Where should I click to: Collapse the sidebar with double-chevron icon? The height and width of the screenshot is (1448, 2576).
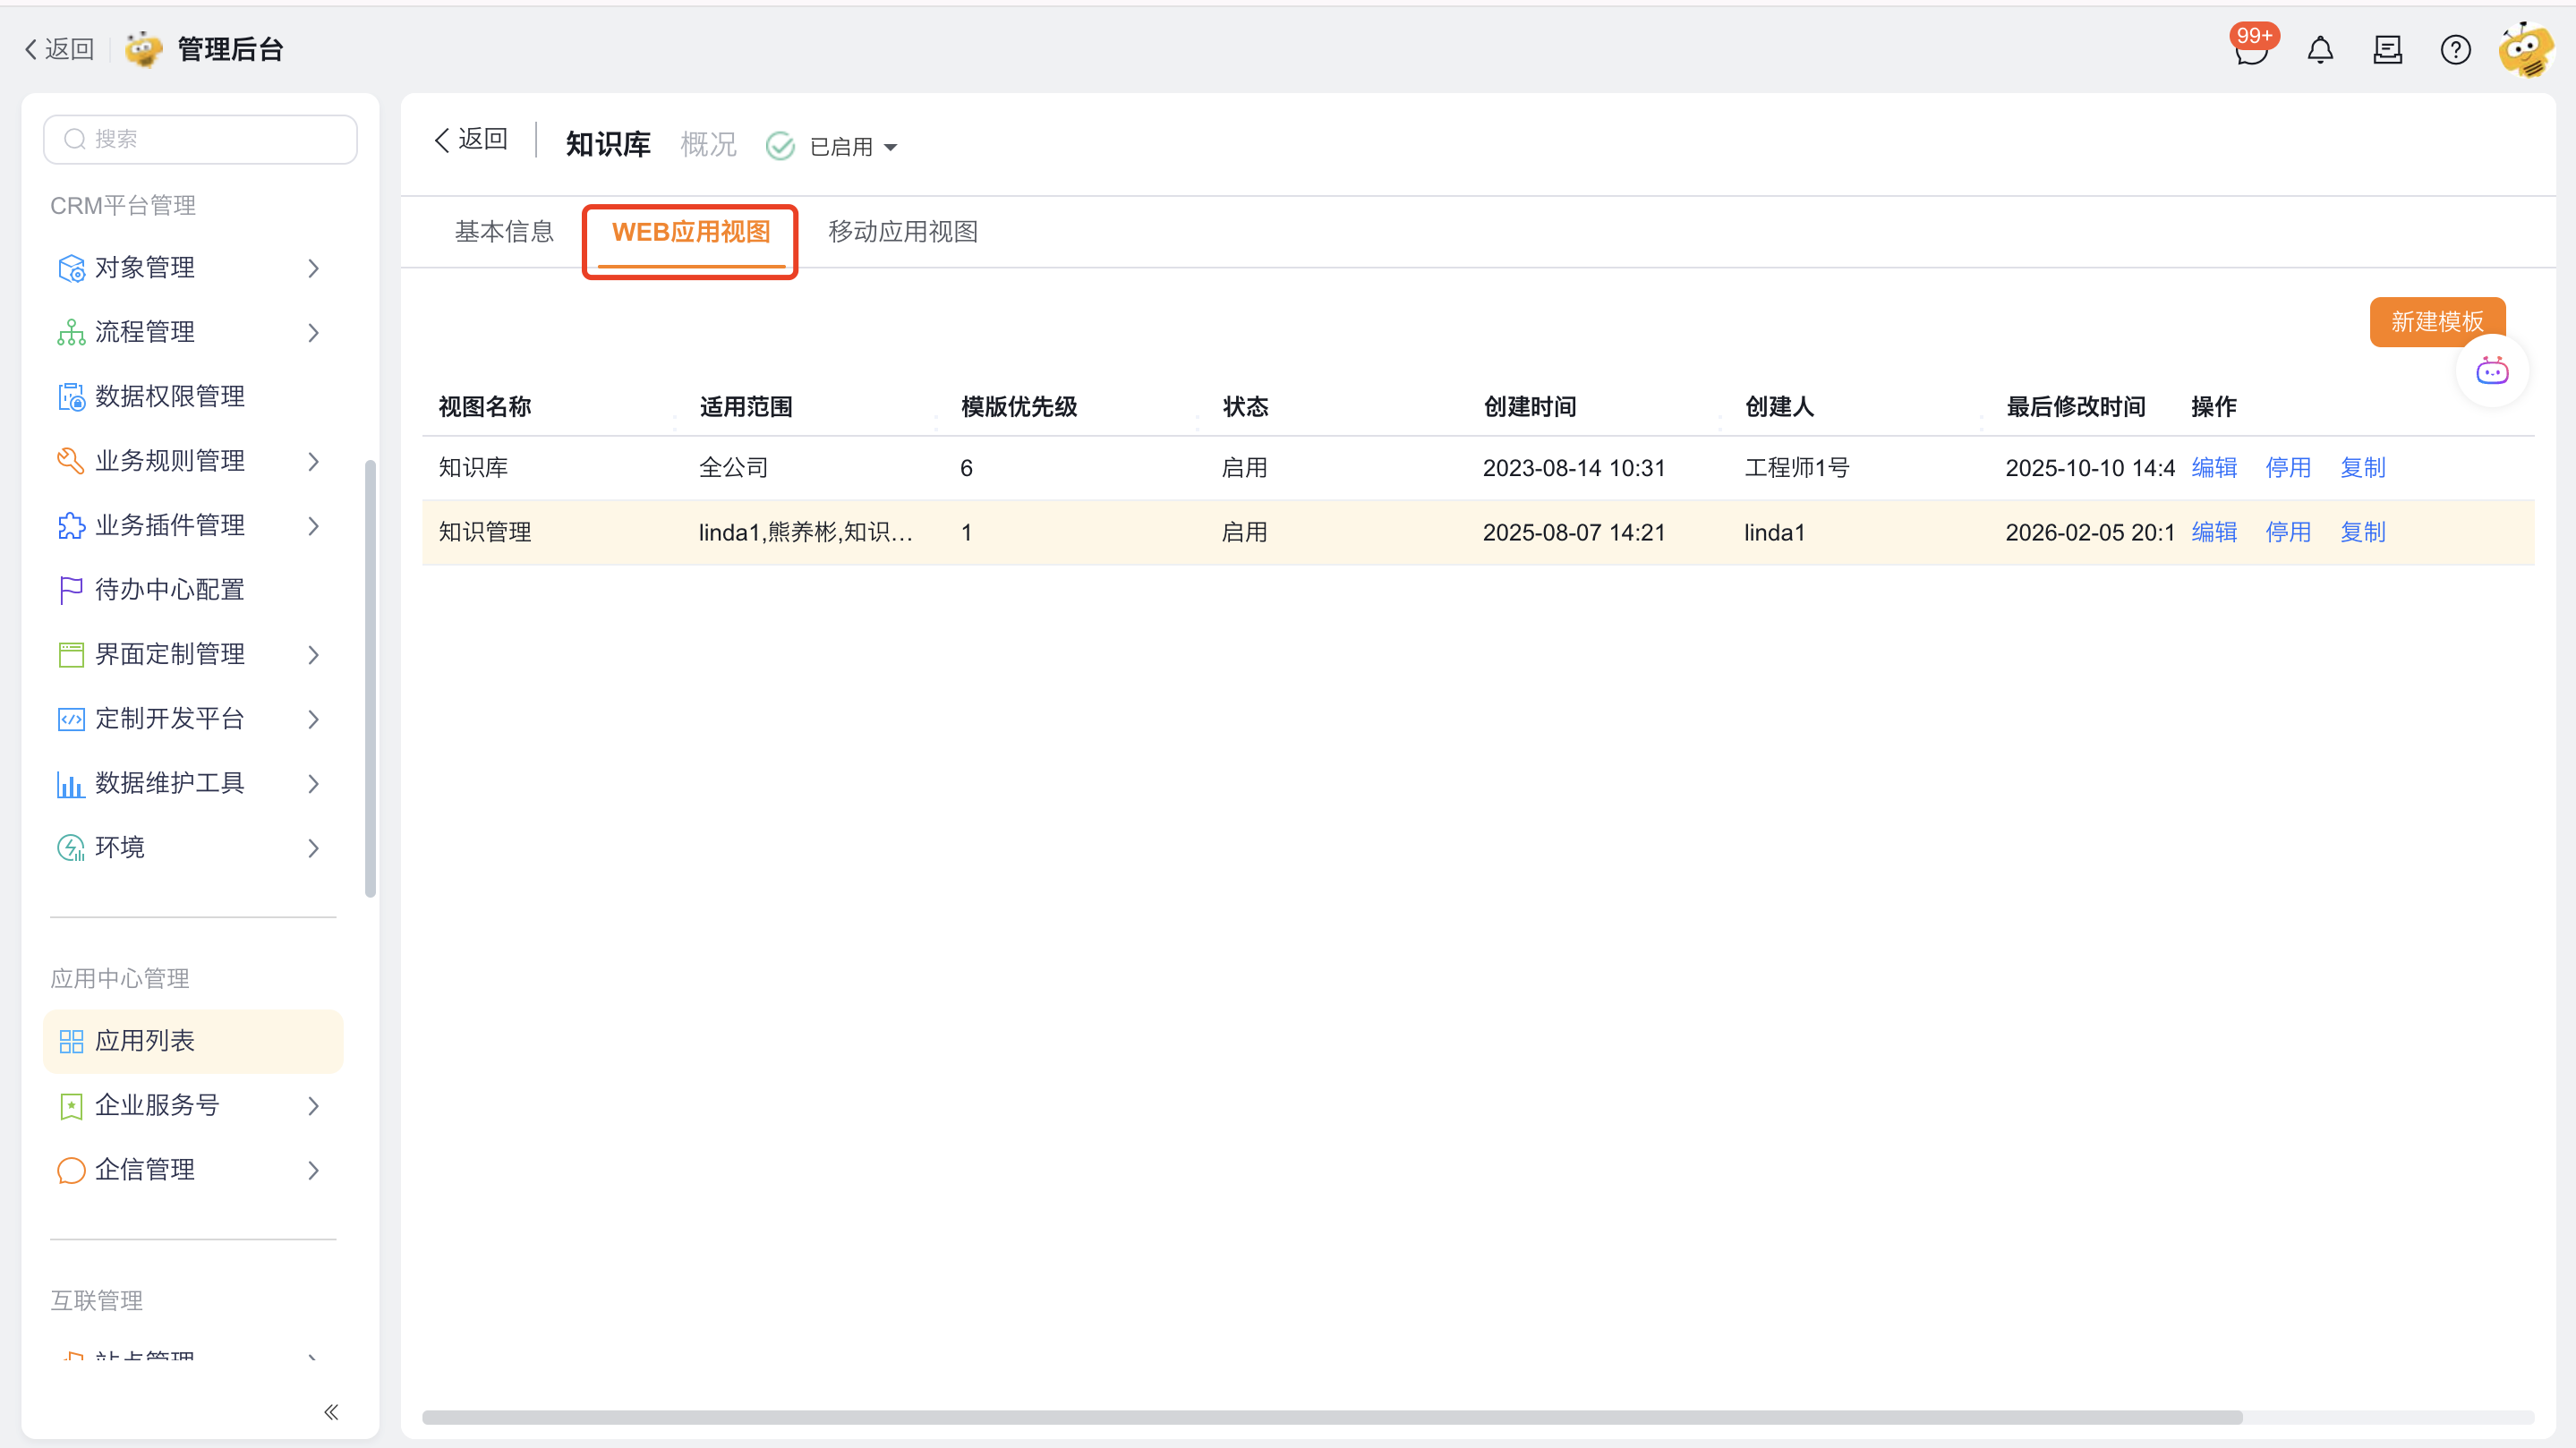tap(331, 1411)
